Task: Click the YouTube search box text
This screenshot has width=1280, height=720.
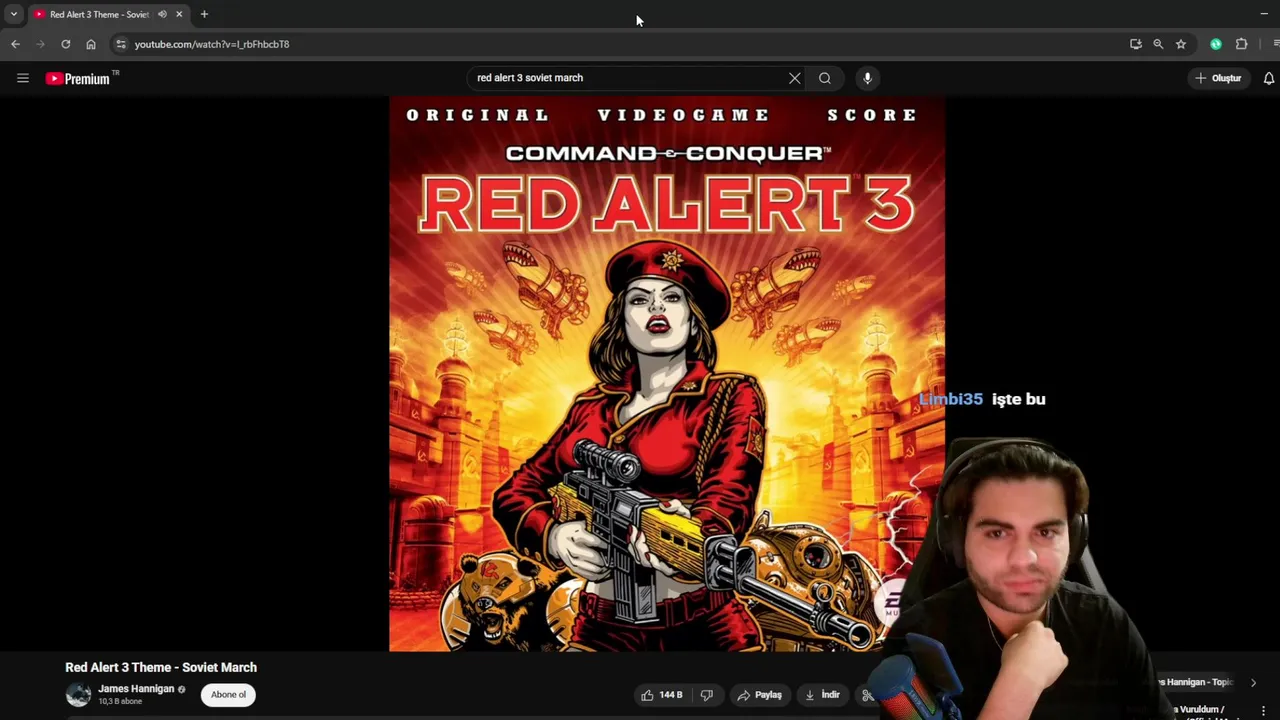Action: 530,78
